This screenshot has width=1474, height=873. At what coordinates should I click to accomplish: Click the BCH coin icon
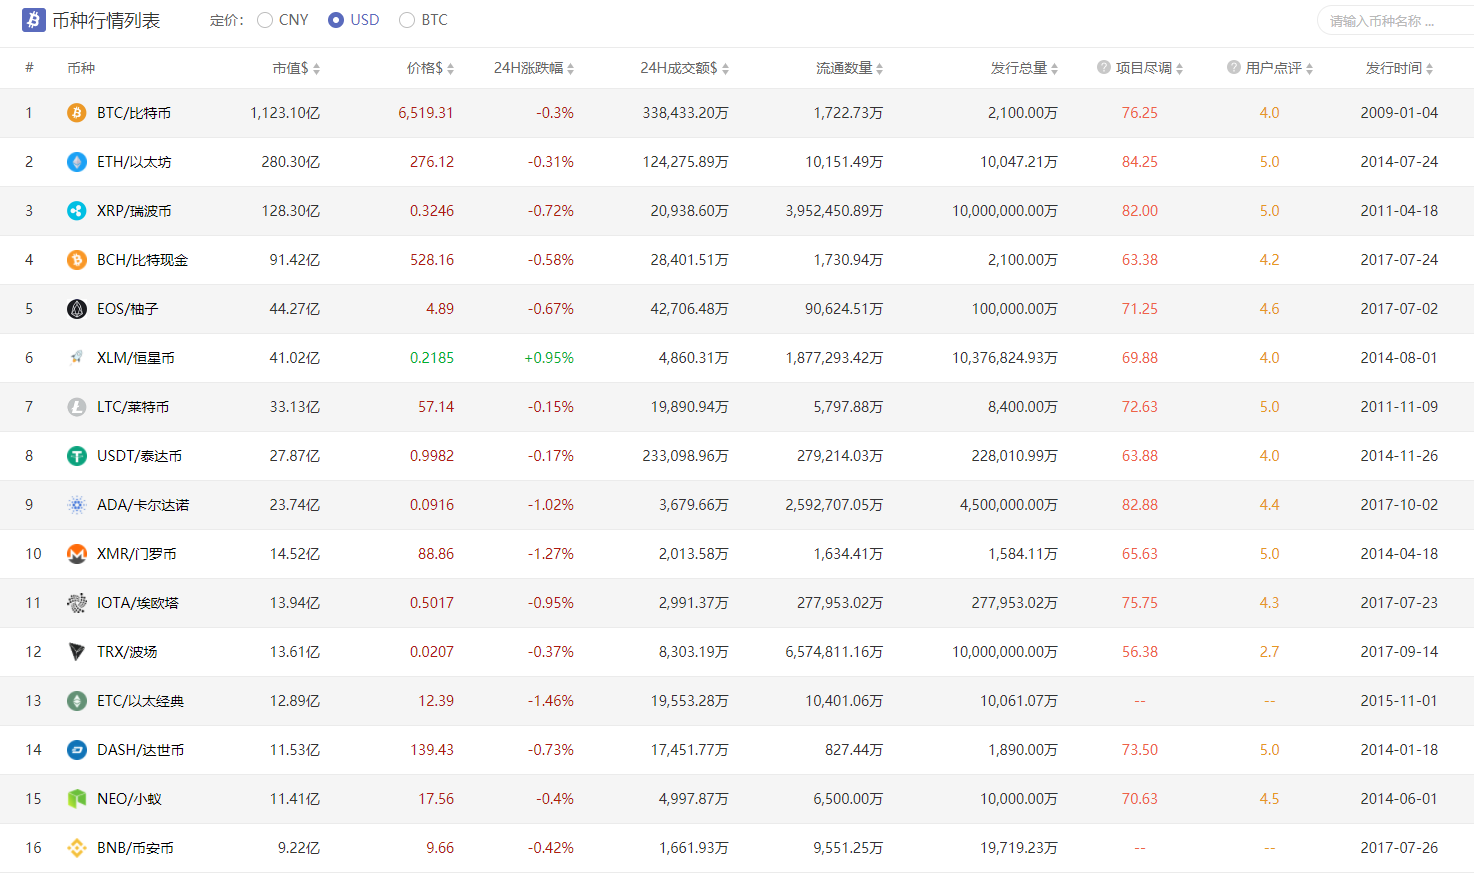pyautogui.click(x=77, y=260)
